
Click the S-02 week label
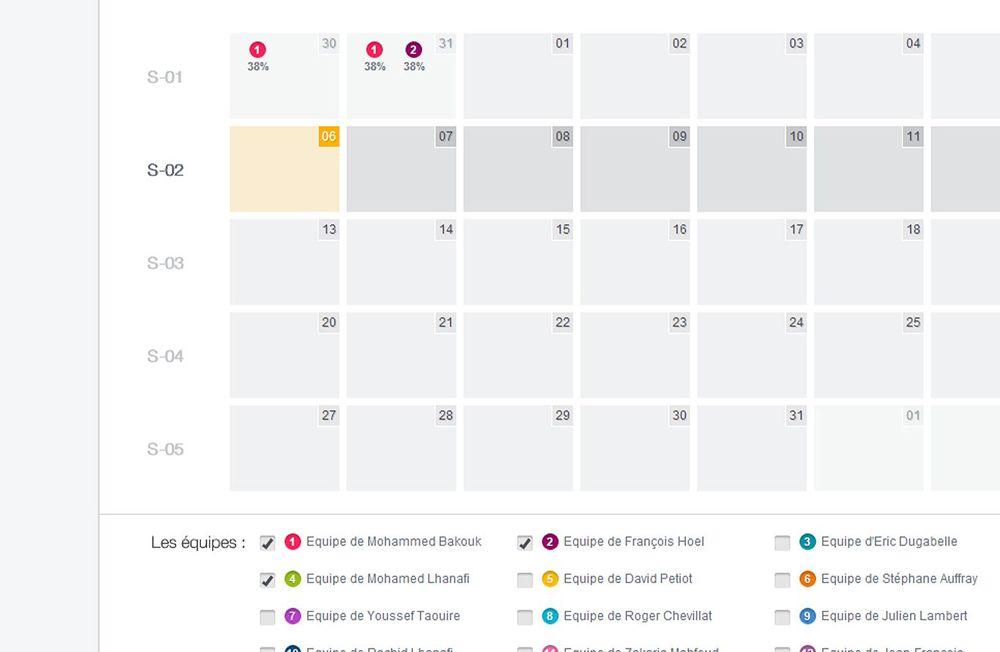(166, 170)
